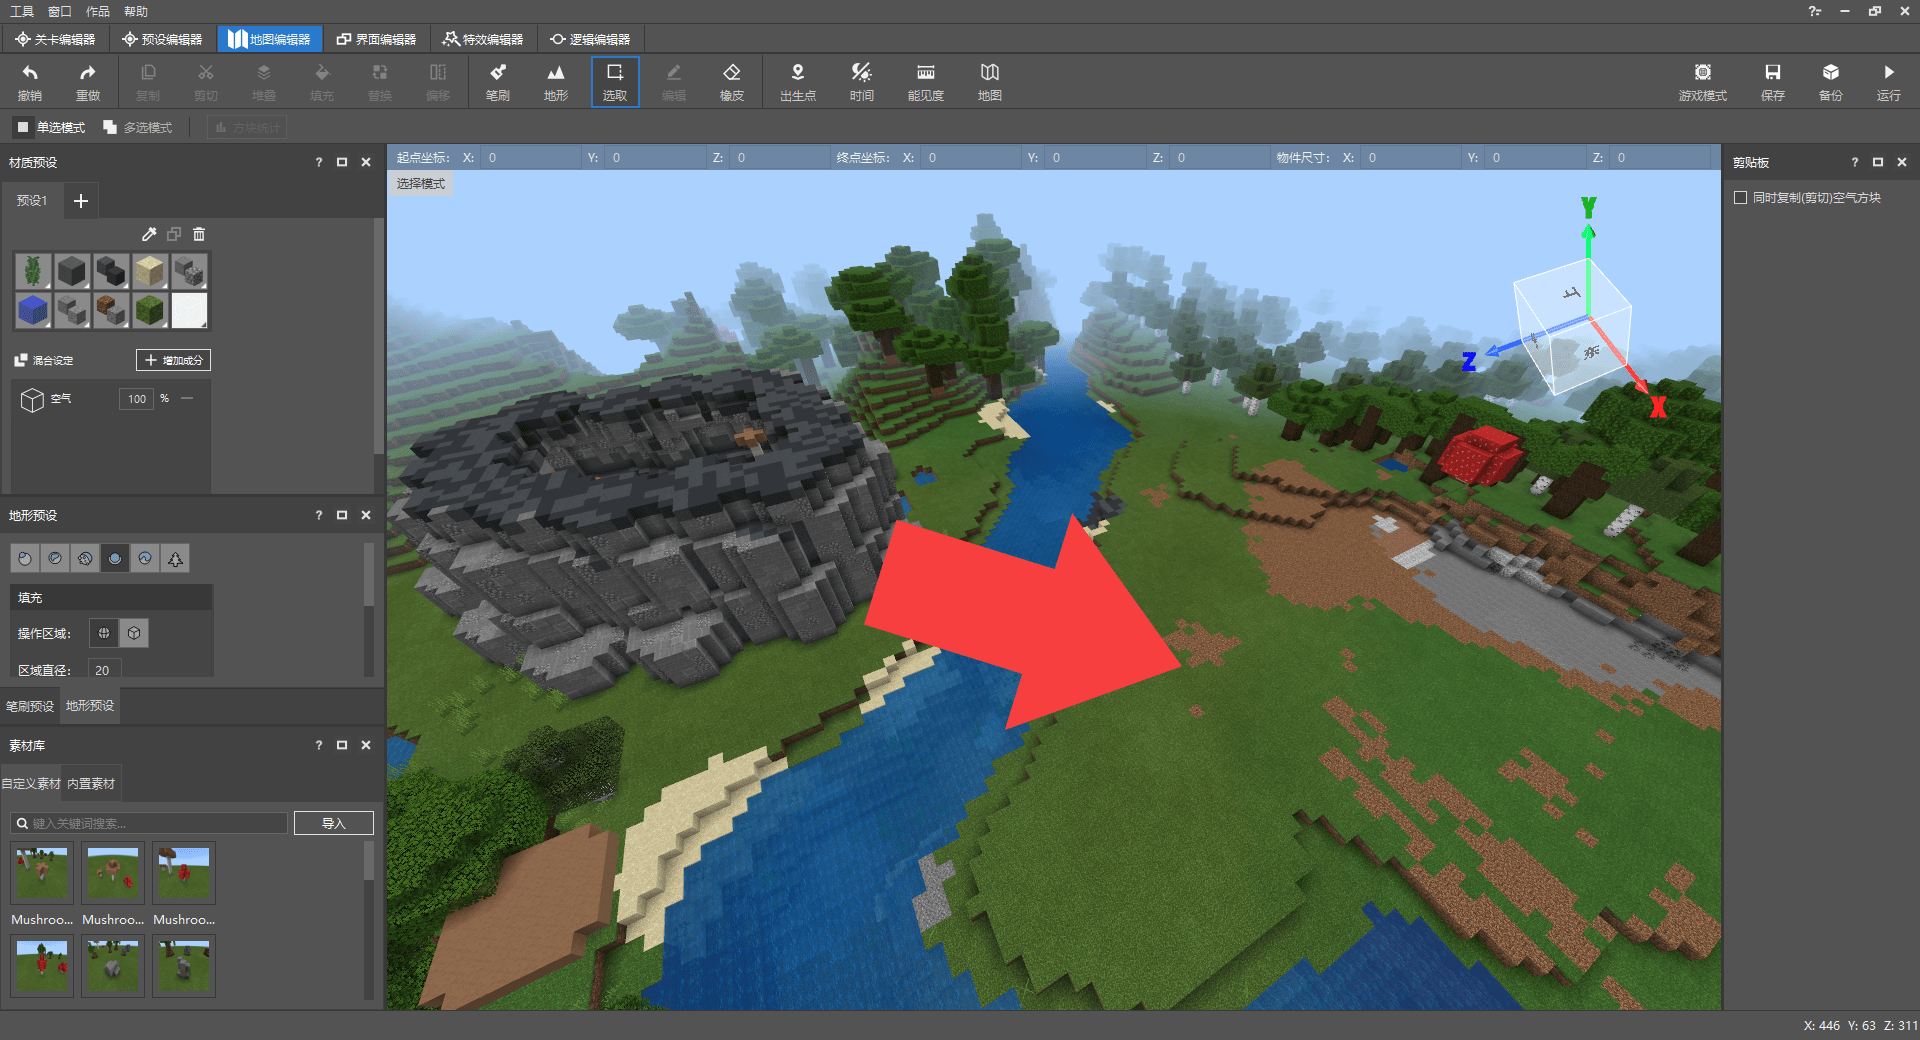Pick the blue water block swatch

tap(33, 310)
